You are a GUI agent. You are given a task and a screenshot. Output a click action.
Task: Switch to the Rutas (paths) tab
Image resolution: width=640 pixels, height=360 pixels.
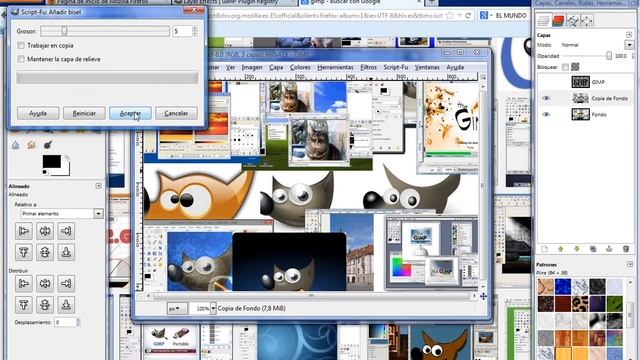coord(573,20)
